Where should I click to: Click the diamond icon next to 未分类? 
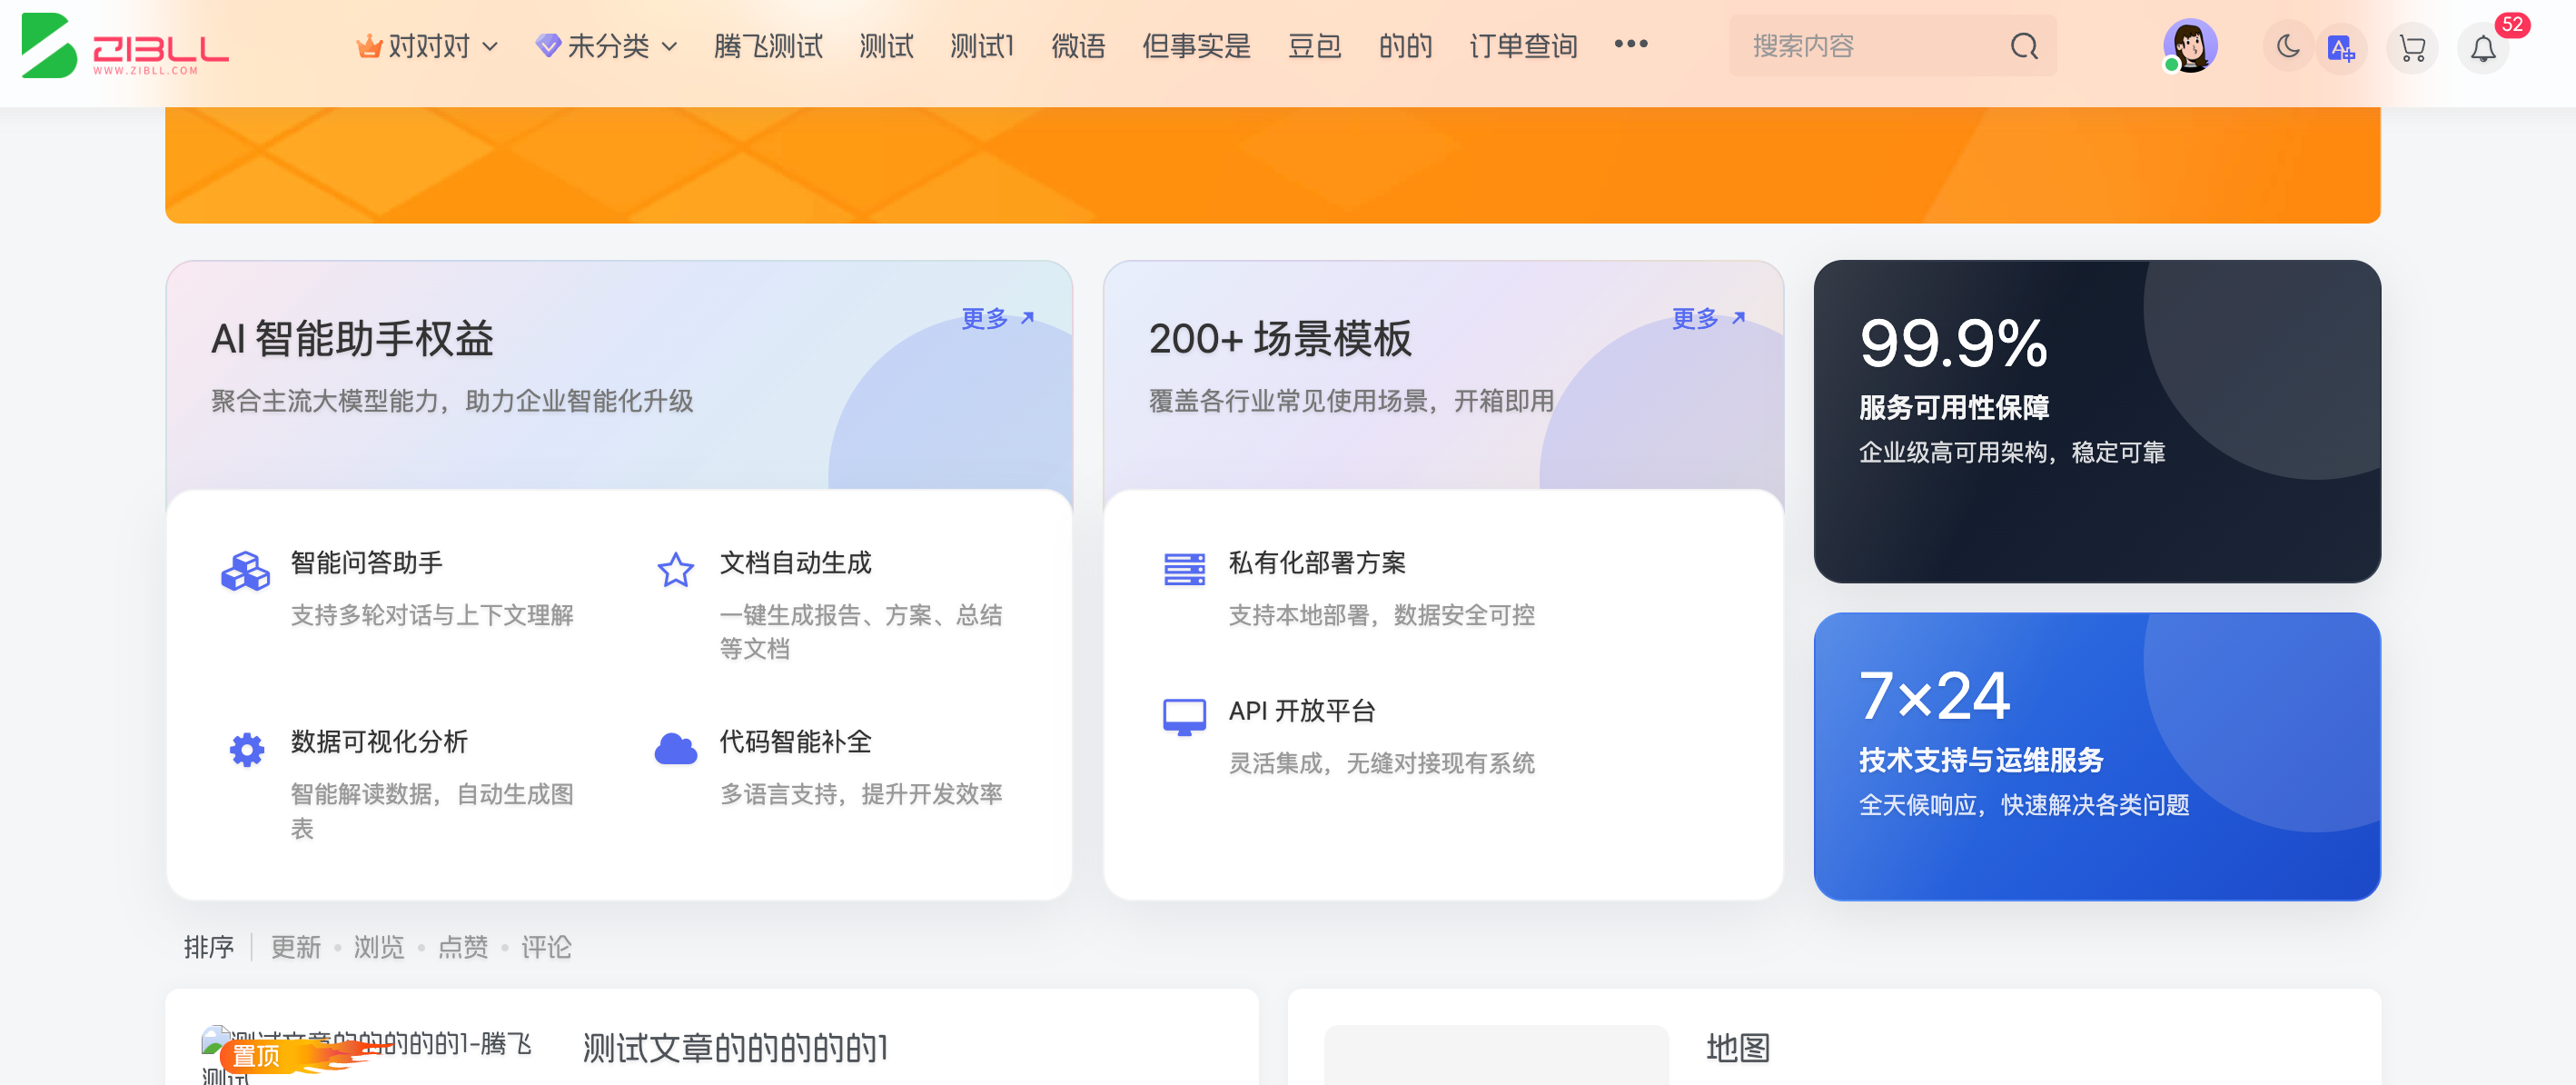click(548, 46)
